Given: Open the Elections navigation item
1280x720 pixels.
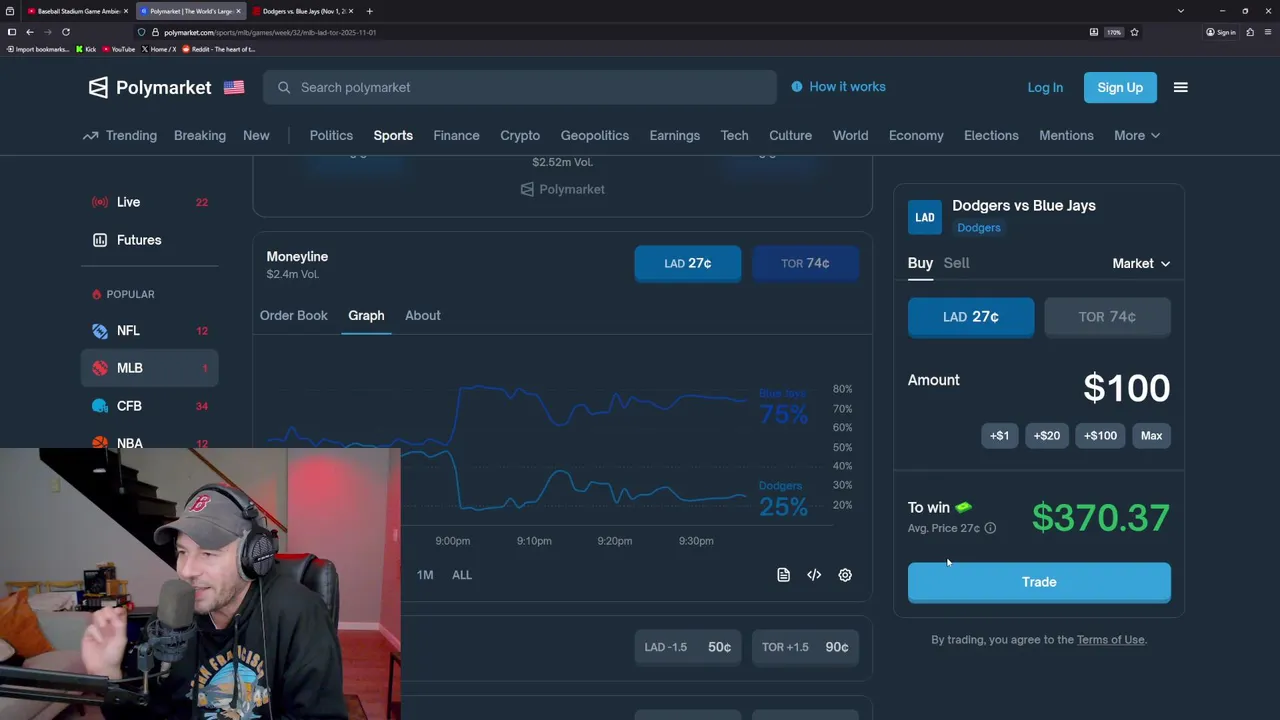Looking at the screenshot, I should 991,135.
